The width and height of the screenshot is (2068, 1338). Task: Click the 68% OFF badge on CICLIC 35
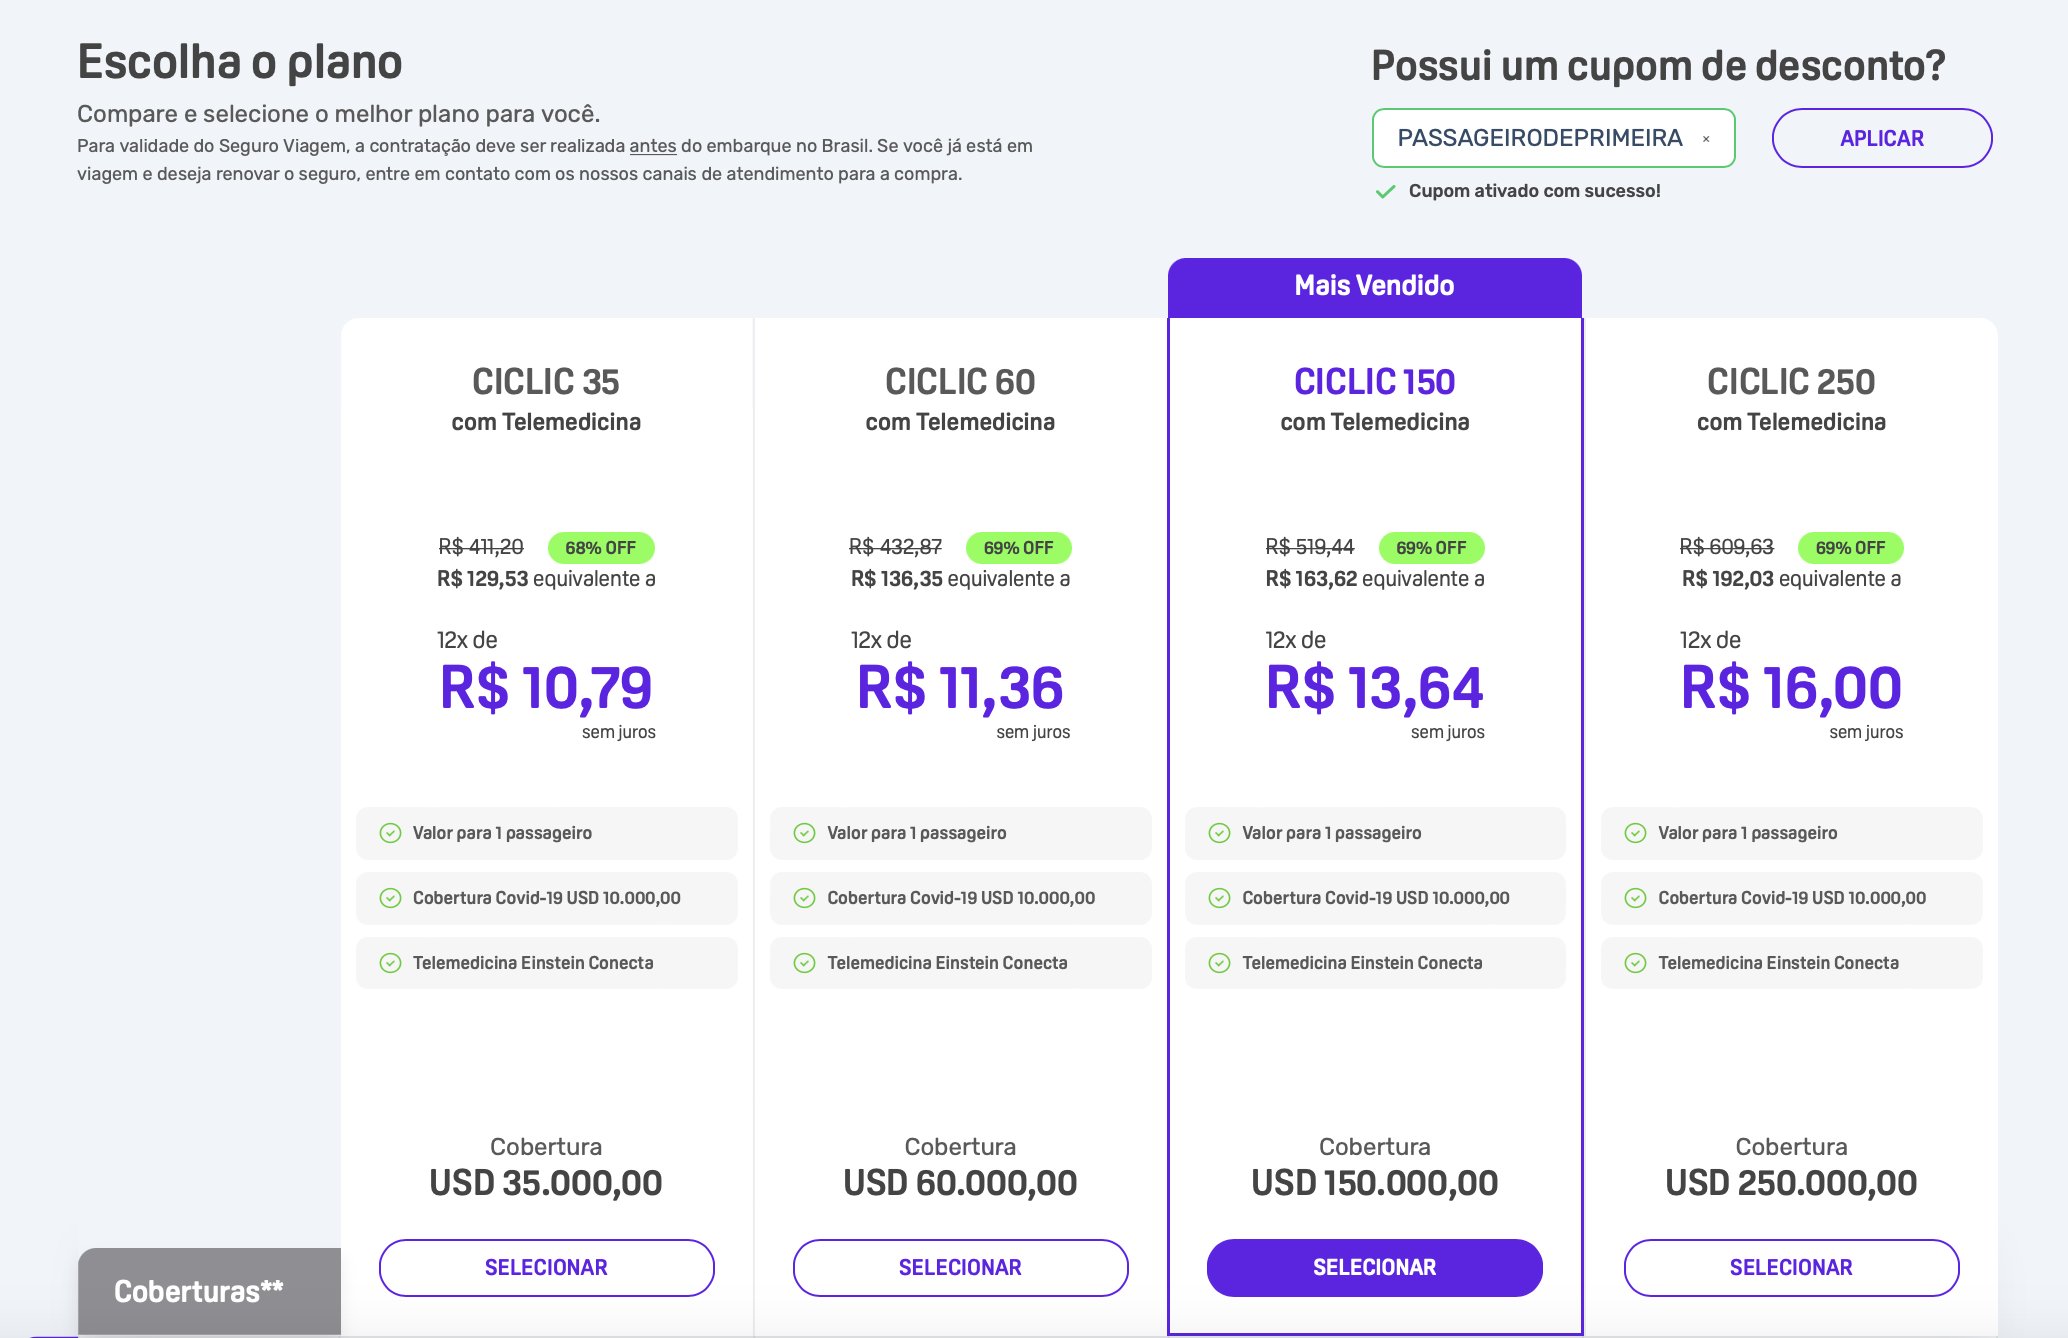pyautogui.click(x=601, y=548)
